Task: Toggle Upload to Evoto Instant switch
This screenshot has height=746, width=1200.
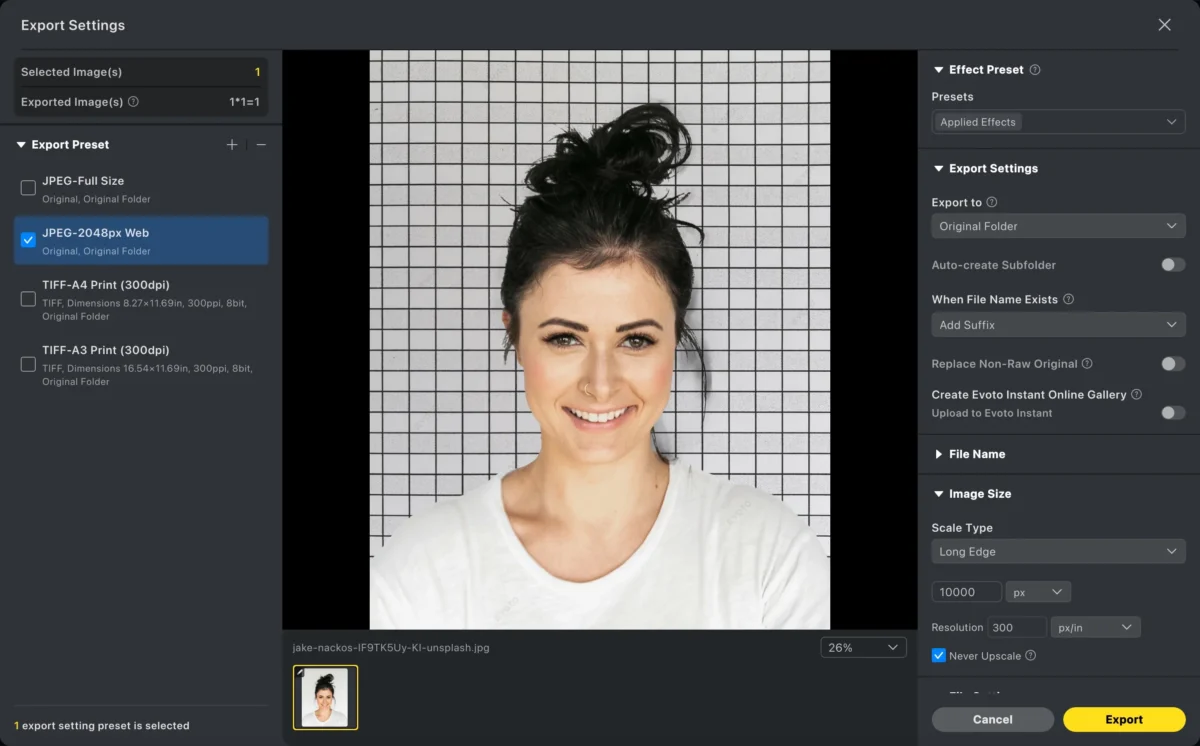Action: (1172, 413)
